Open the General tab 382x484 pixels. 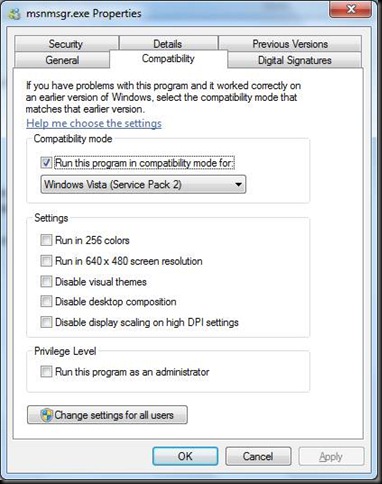pos(62,60)
